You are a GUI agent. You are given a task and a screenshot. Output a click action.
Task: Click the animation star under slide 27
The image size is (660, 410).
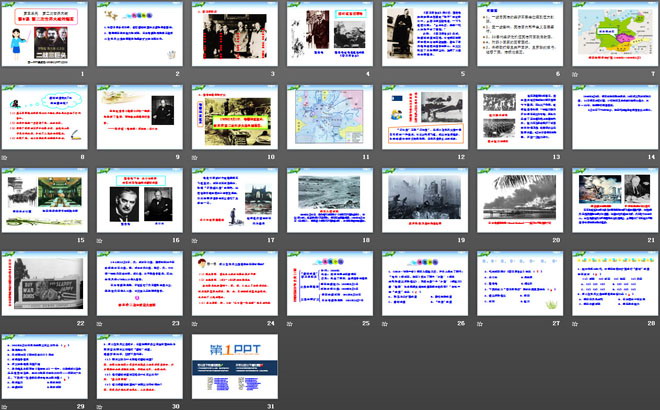479,323
